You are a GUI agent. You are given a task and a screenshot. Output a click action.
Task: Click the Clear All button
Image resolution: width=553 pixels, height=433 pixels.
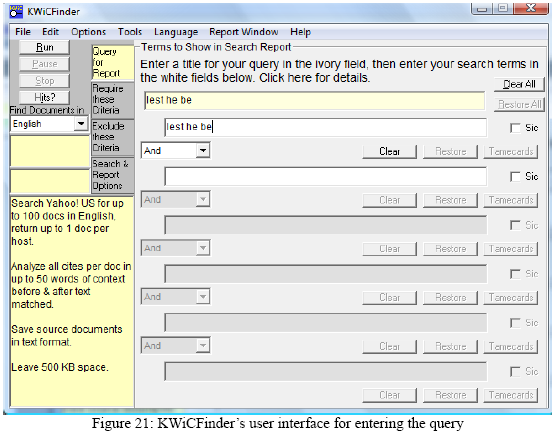point(519,84)
